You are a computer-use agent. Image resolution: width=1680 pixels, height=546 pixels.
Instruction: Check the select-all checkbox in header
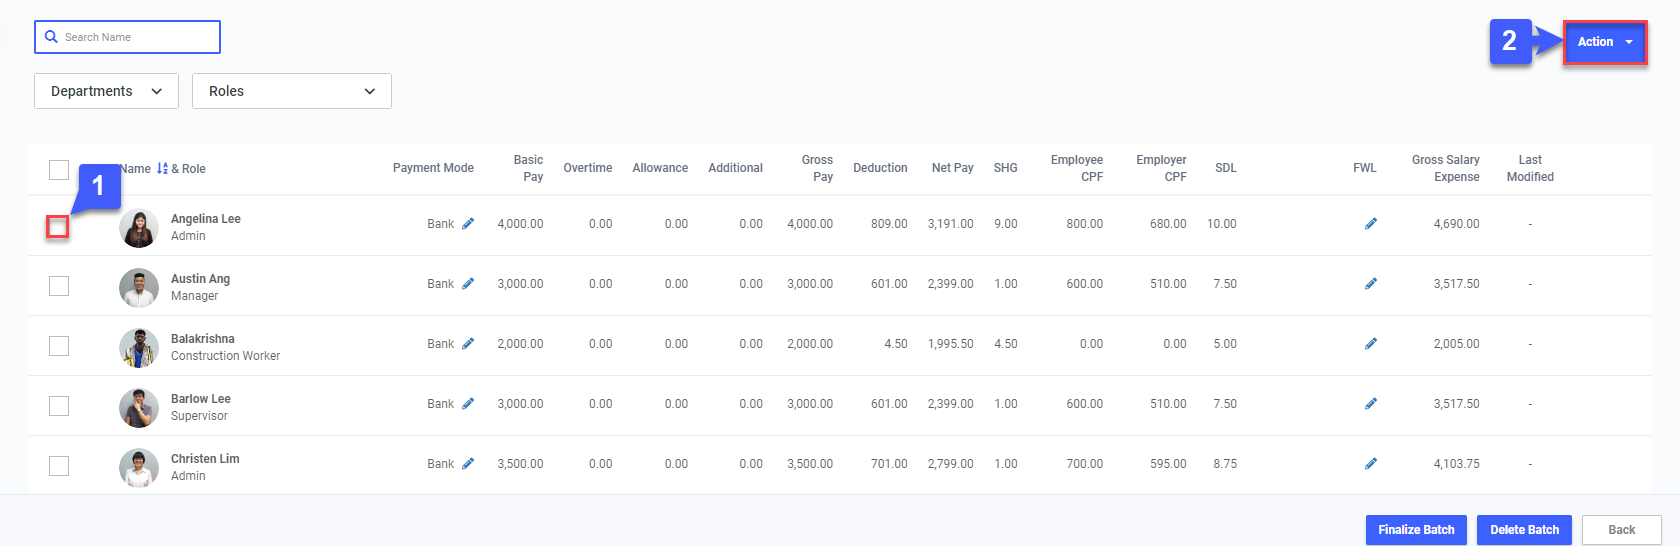59,170
